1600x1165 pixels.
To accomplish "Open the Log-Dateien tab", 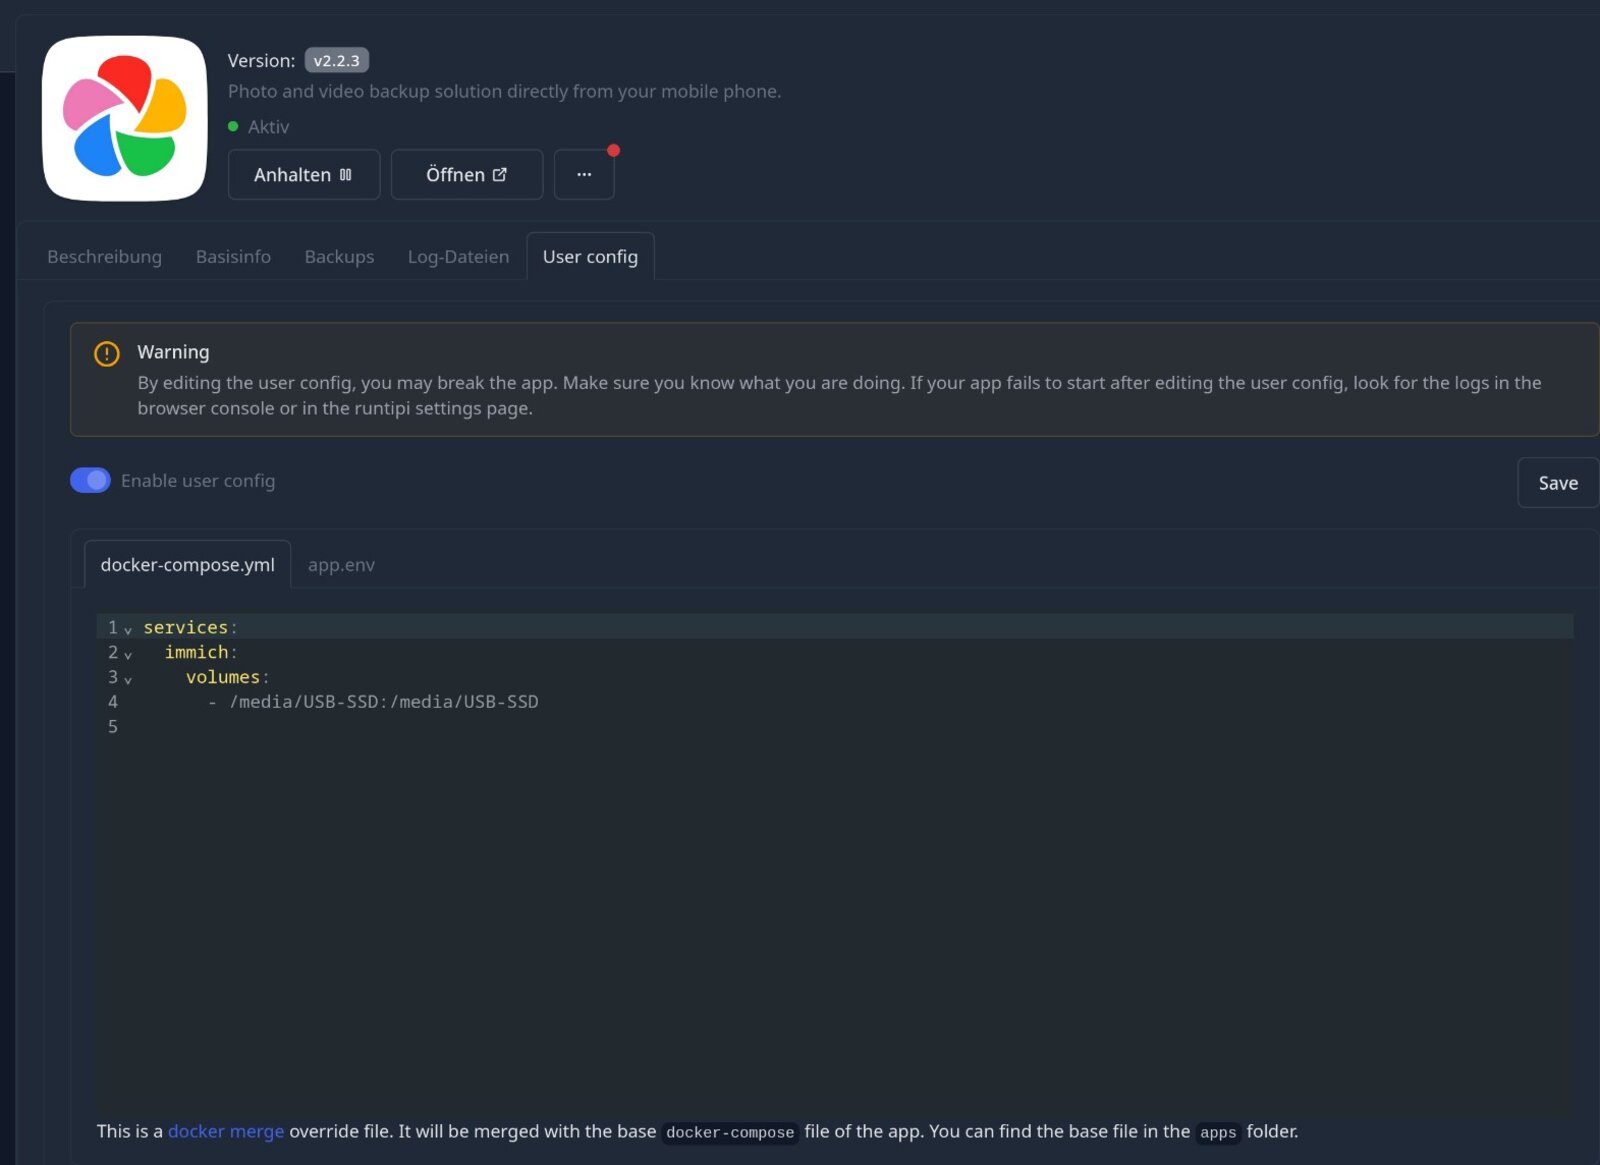I will pyautogui.click(x=458, y=257).
